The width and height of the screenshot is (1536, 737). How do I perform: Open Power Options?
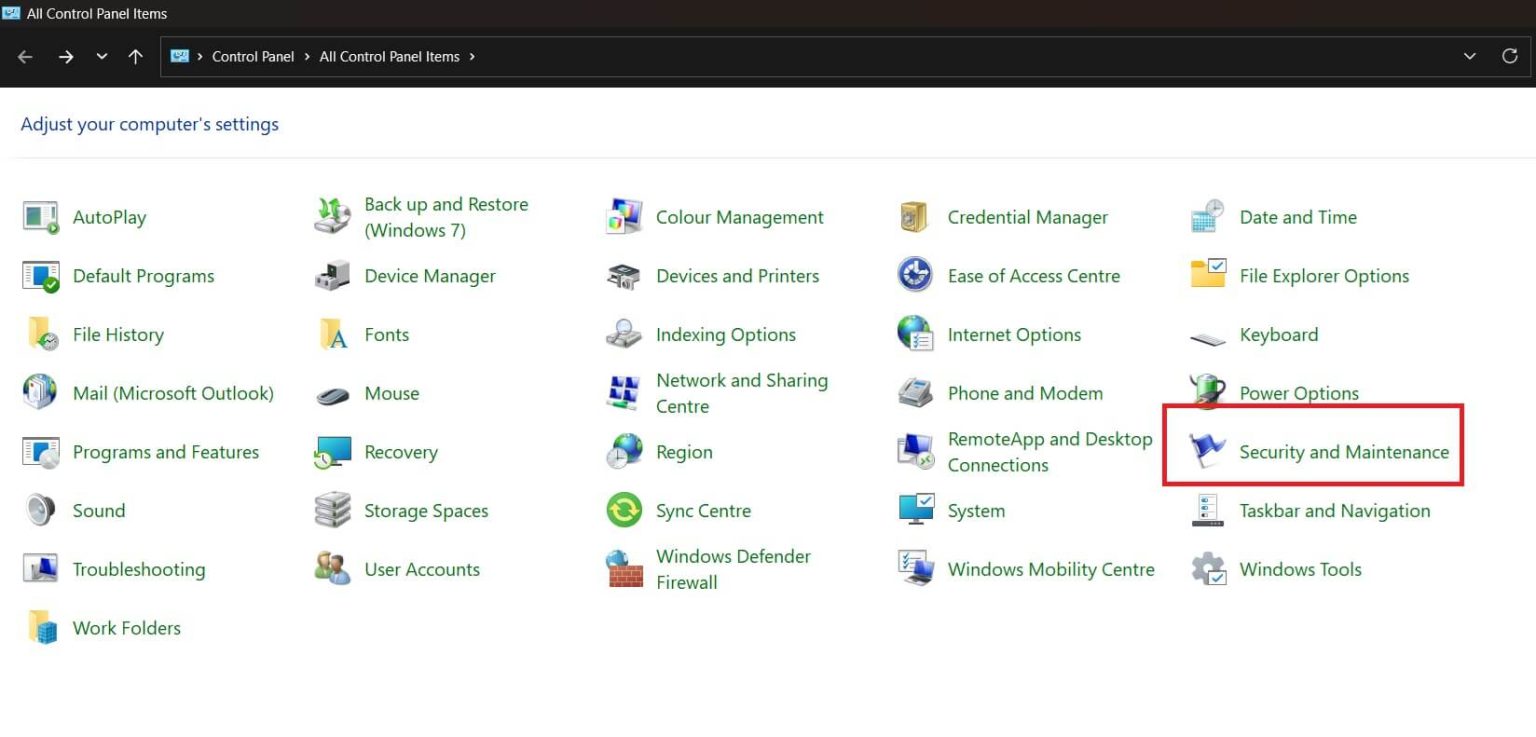(x=1298, y=393)
